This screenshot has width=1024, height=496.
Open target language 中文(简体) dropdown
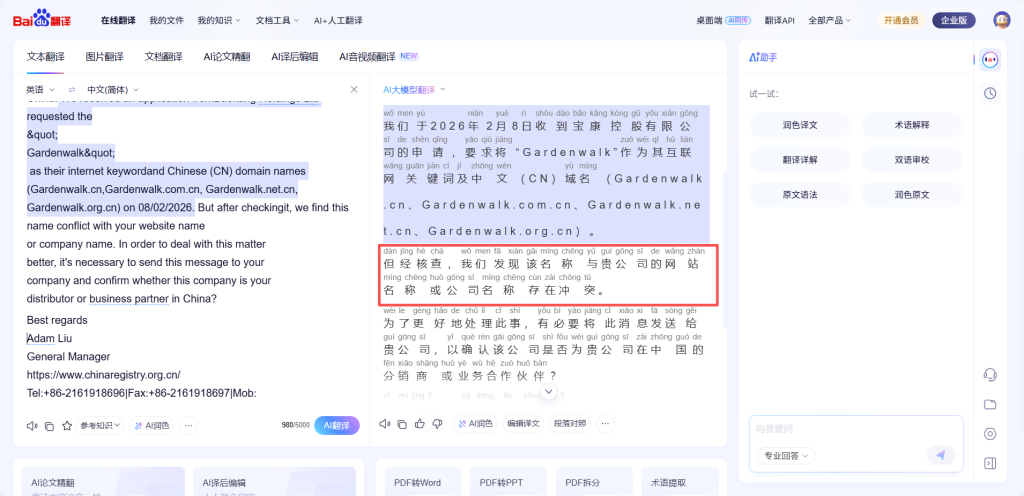pos(113,89)
